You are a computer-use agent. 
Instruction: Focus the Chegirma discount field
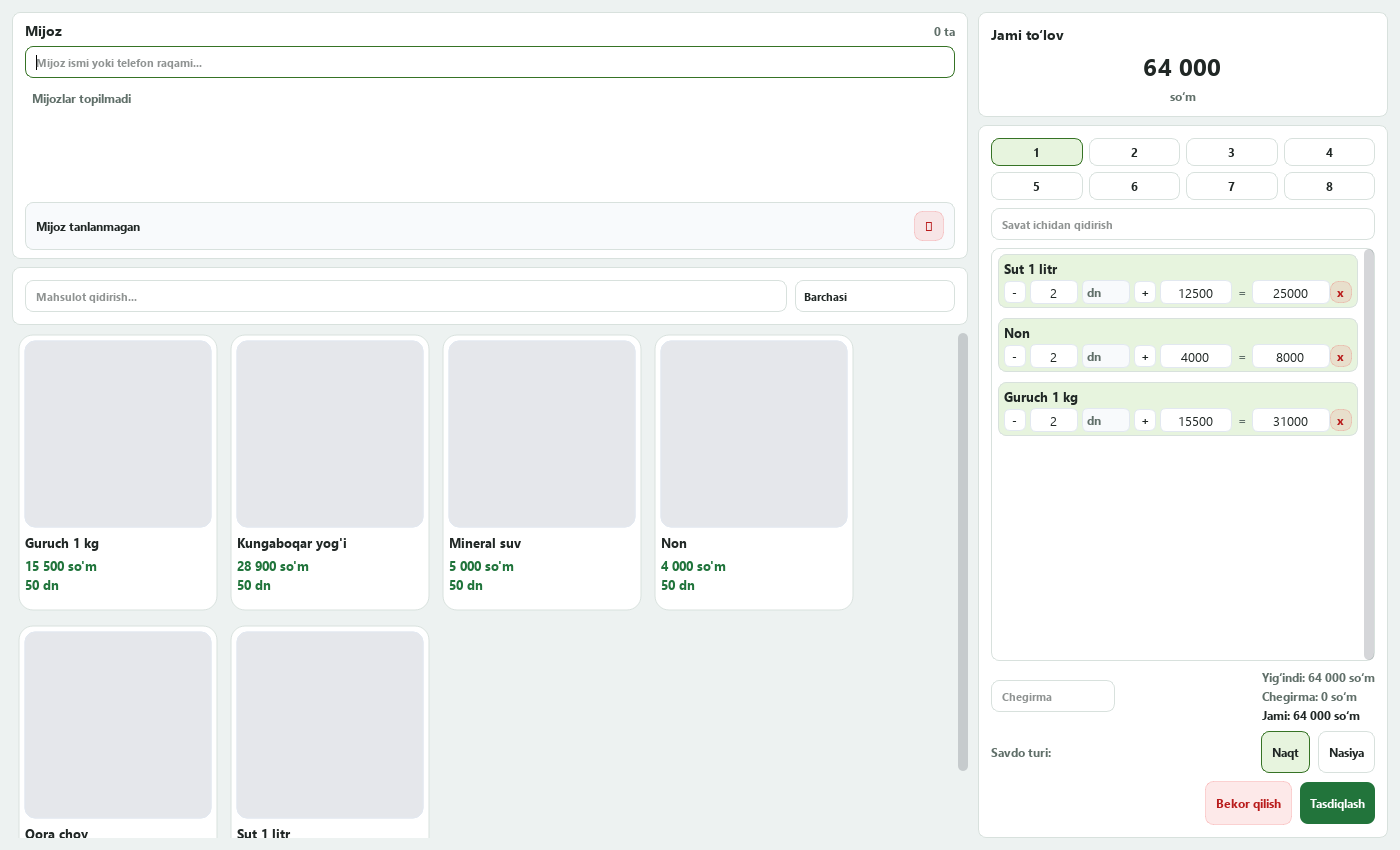tap(1053, 696)
